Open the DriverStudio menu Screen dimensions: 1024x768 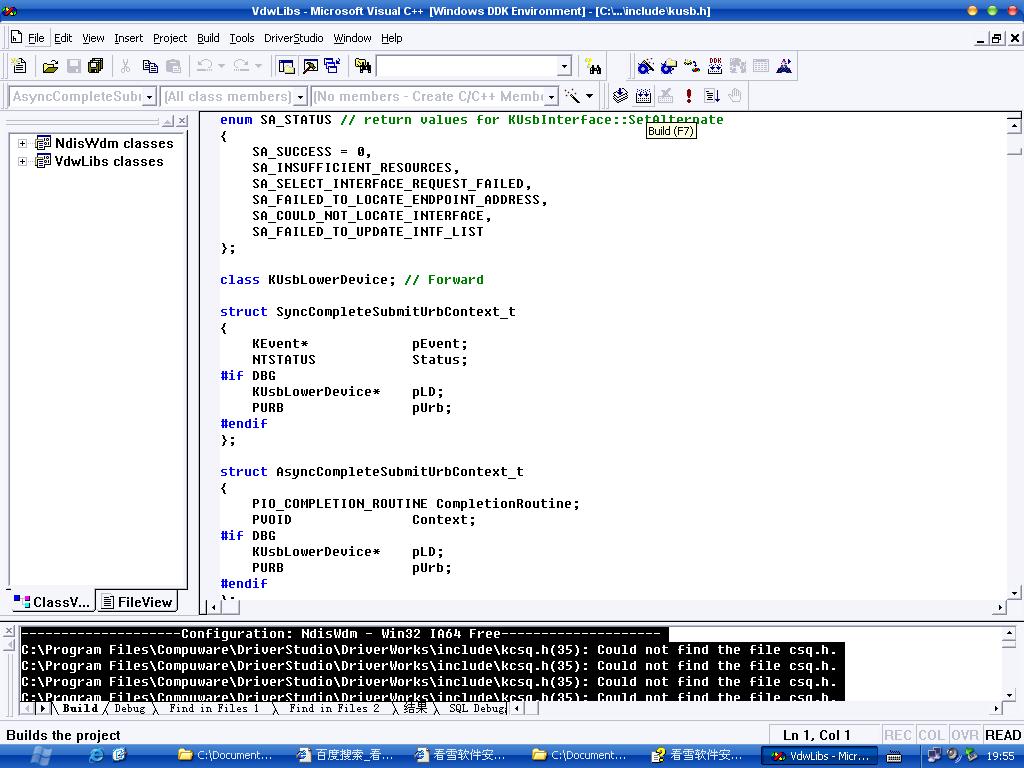click(x=293, y=38)
